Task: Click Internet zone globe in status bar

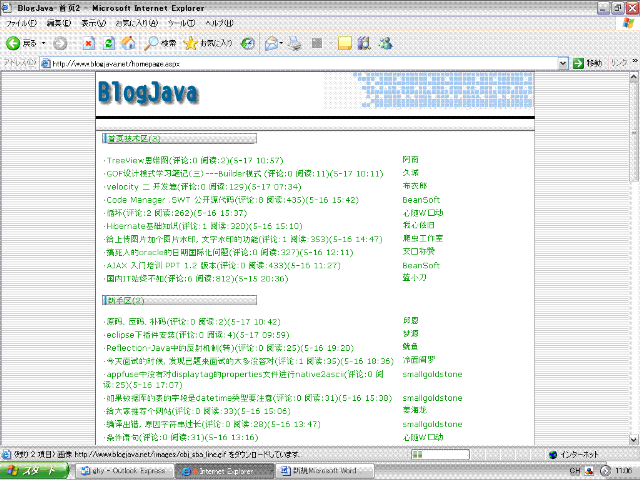Action: [x=553, y=454]
